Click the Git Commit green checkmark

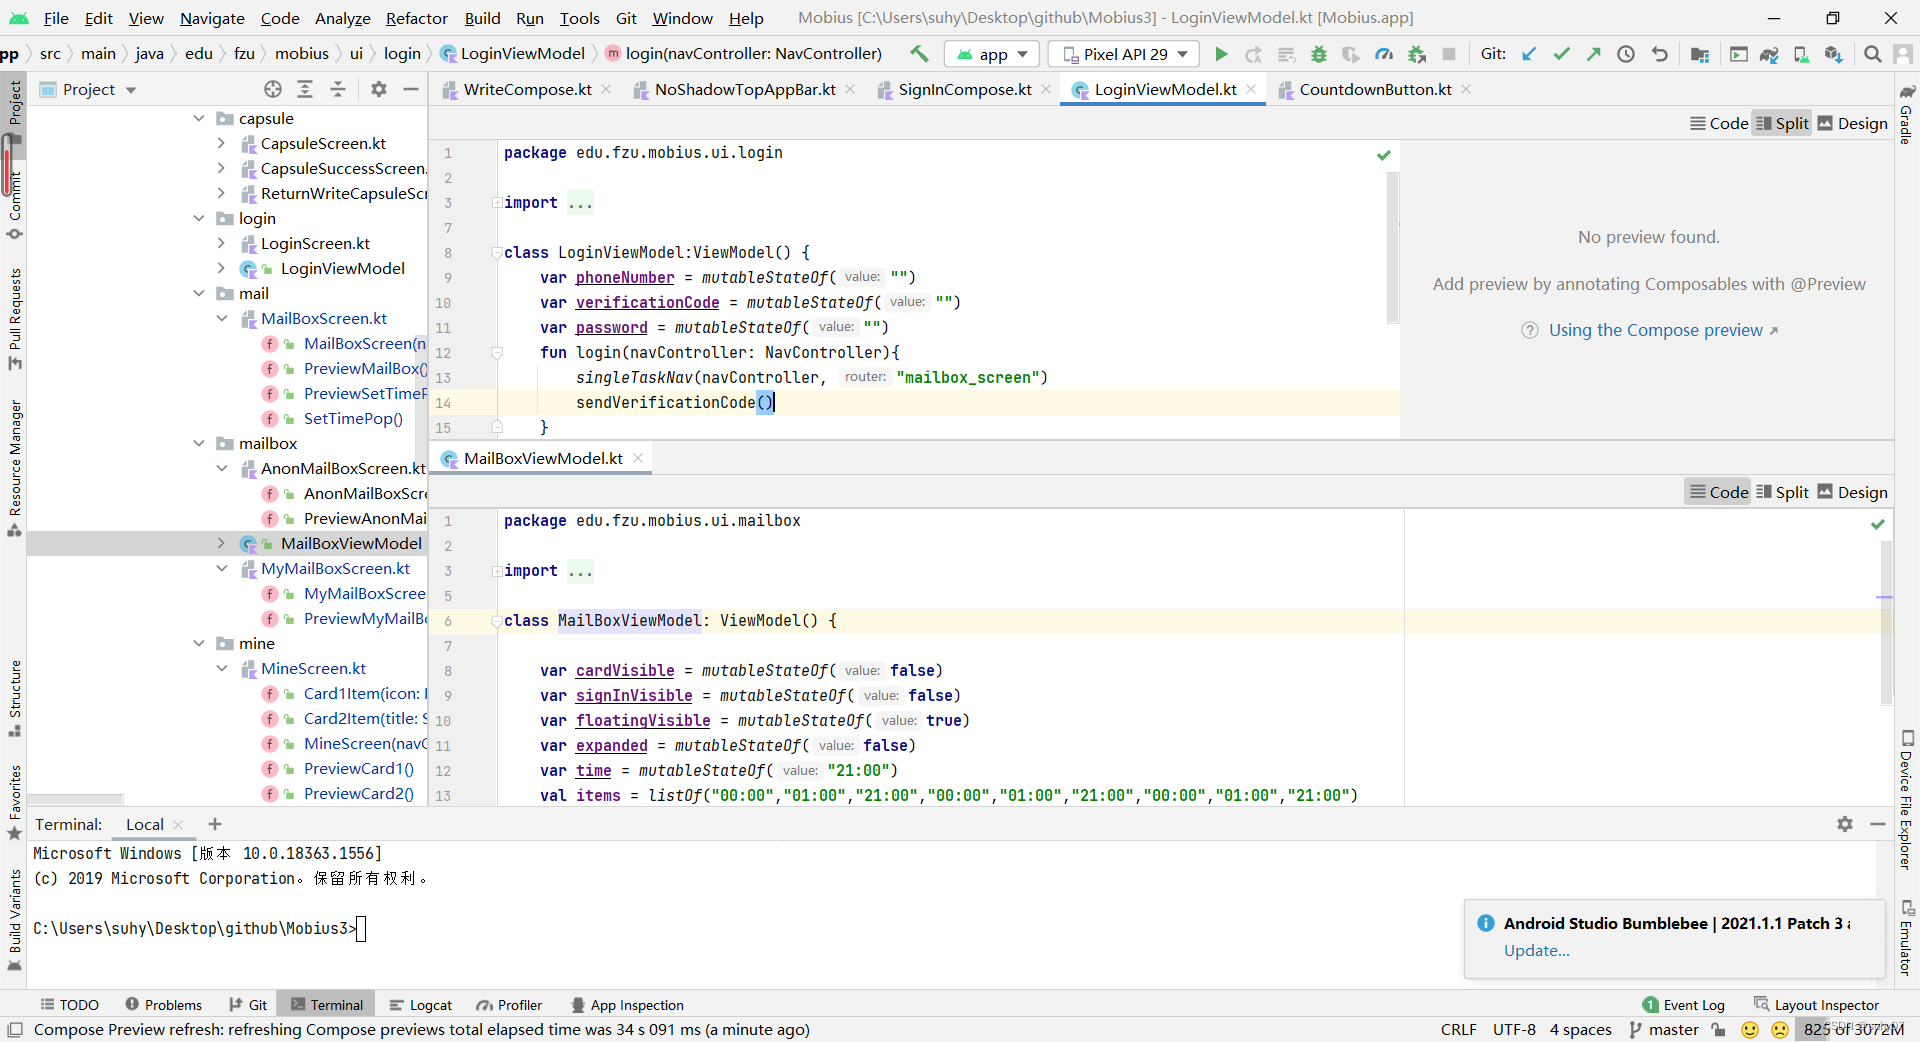tap(1561, 54)
